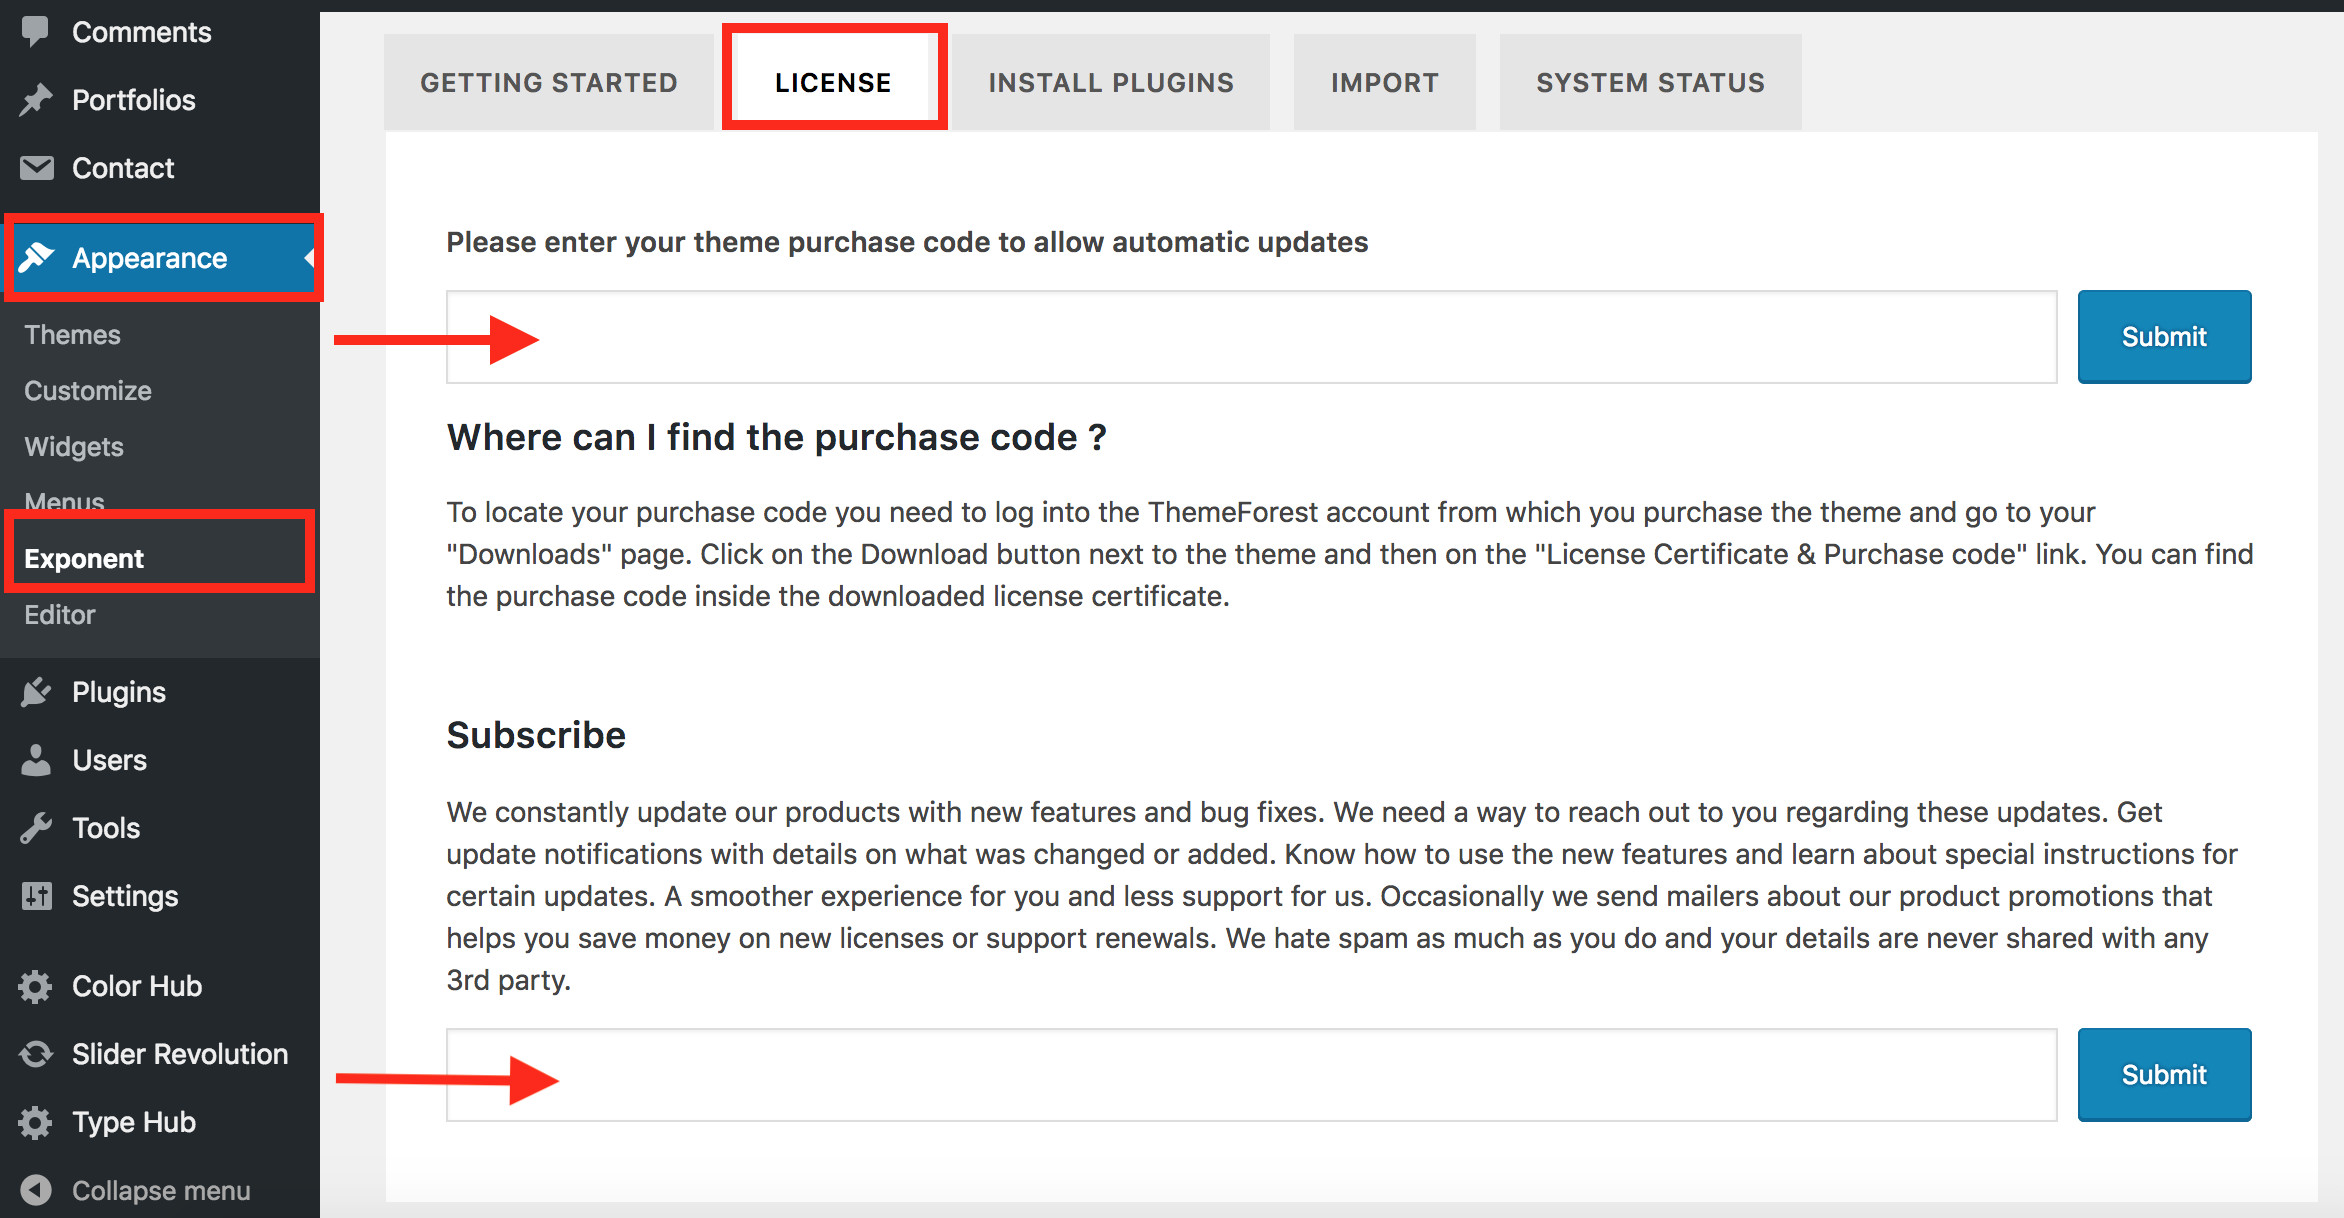Select Exponent under Appearance
Screen dimensions: 2344x1218
click(85, 558)
